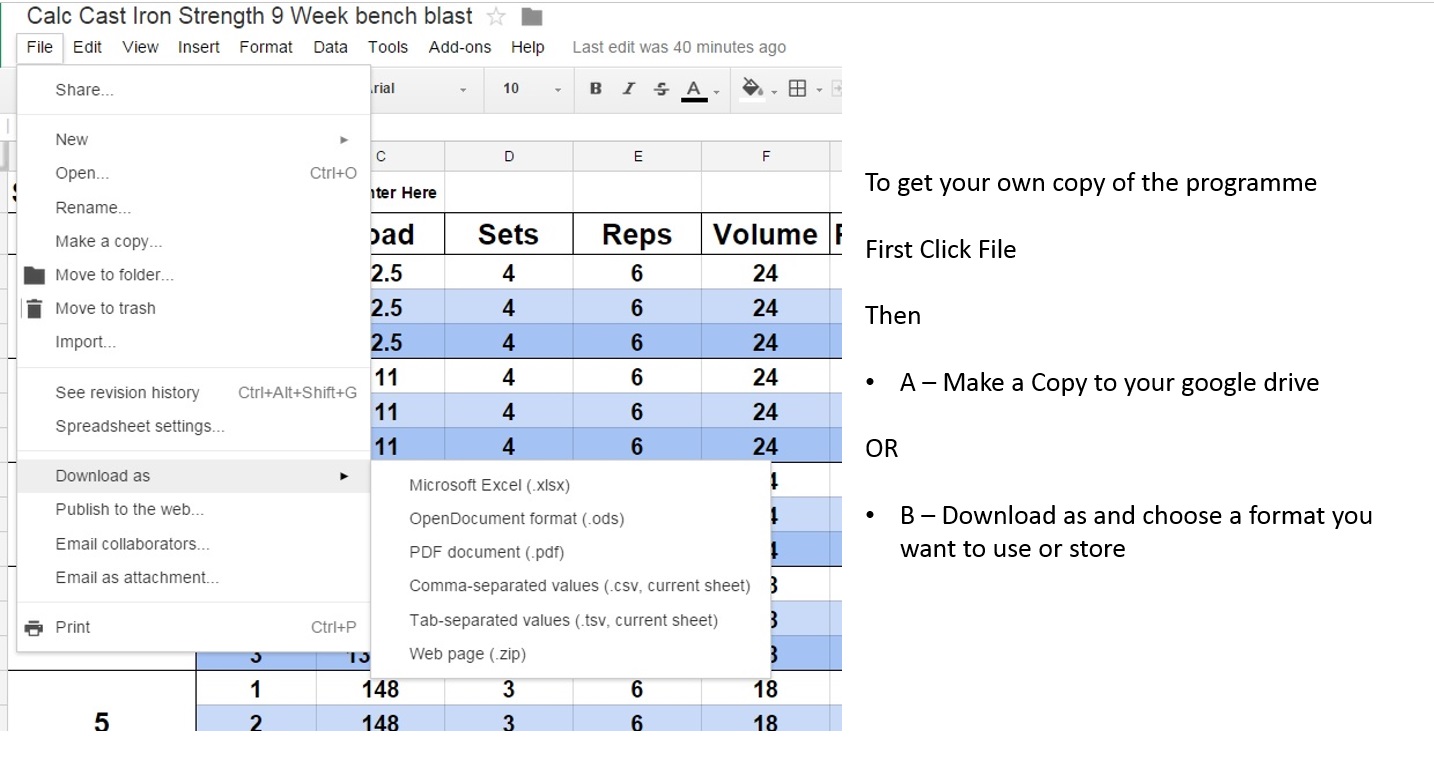The image size is (1434, 758).
Task: Open the text color picker
Action: (694, 89)
